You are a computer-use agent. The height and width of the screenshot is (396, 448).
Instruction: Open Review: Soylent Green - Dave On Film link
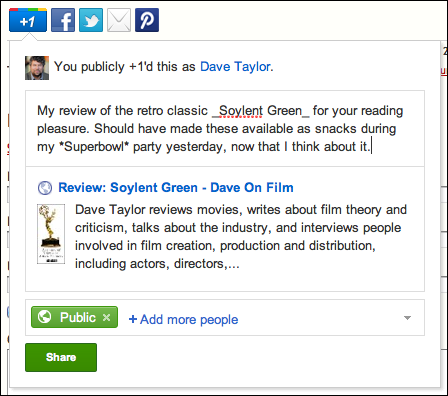(176, 187)
